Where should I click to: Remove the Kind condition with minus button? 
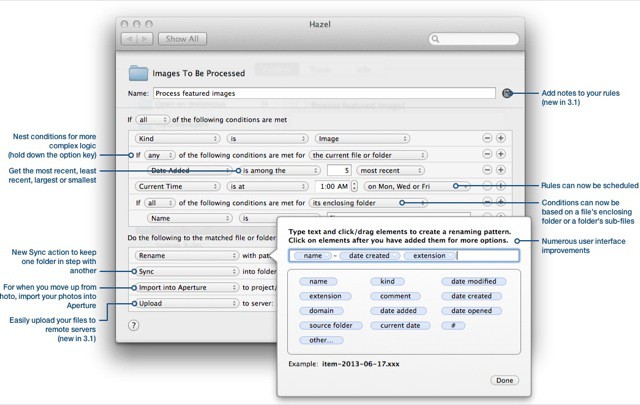point(486,139)
